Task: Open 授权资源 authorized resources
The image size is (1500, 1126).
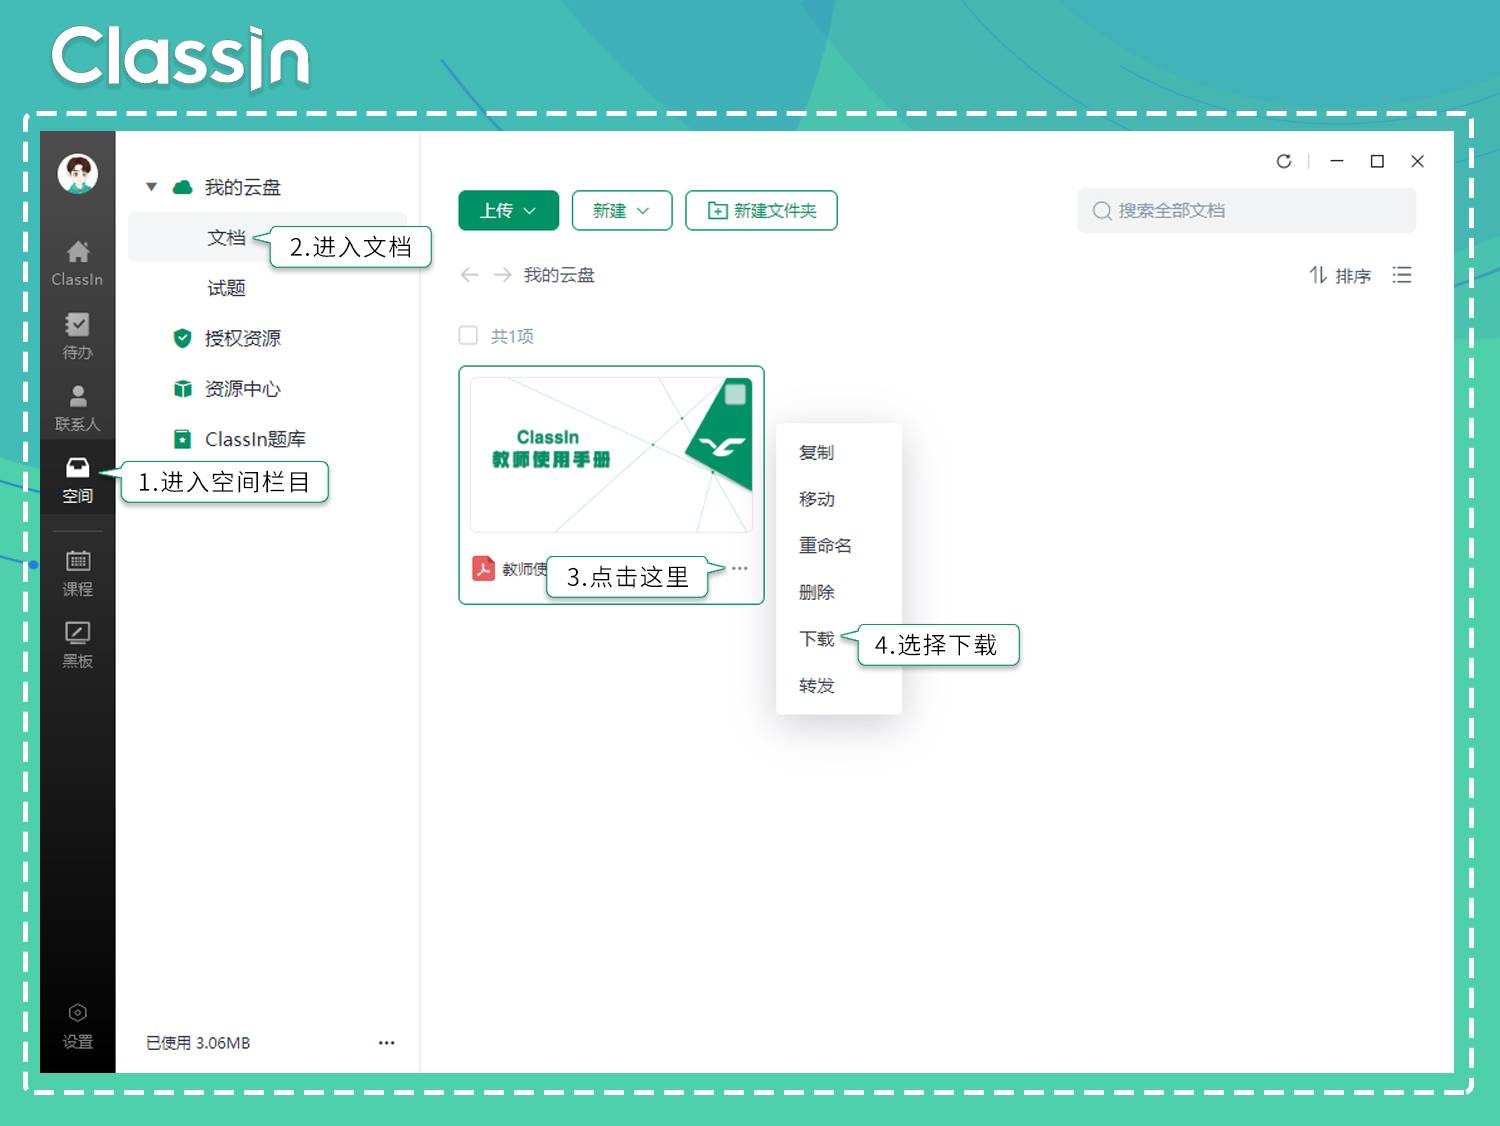Action: (x=243, y=338)
